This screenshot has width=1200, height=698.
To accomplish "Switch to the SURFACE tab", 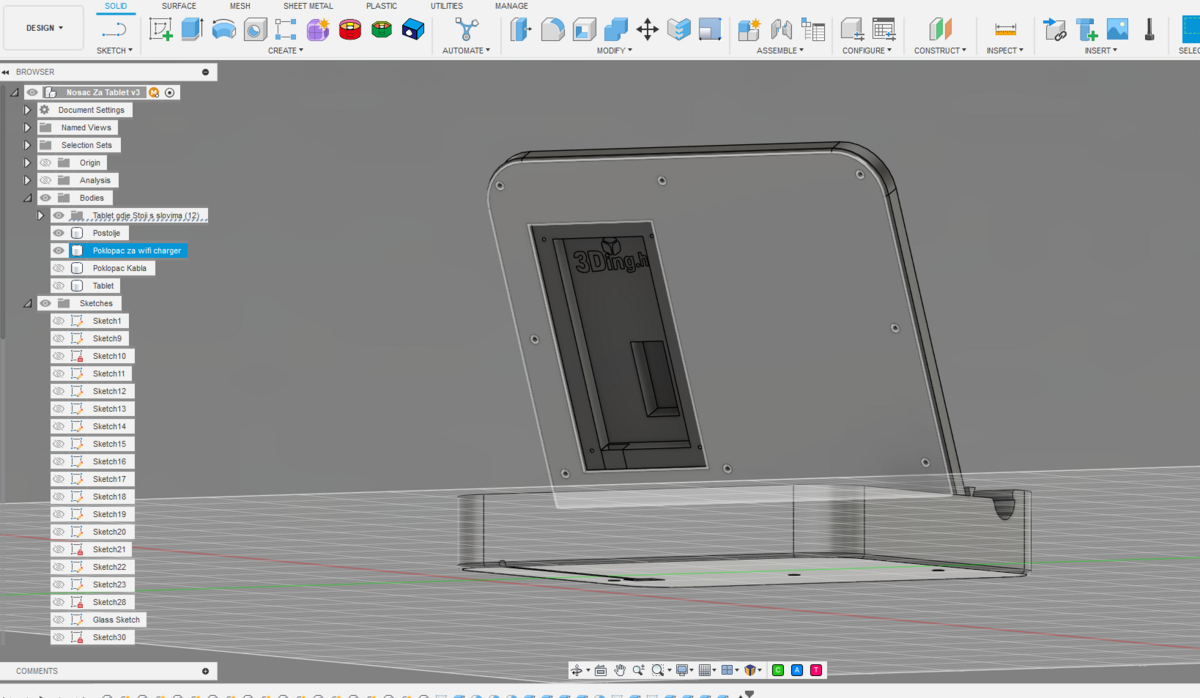I will (x=179, y=6).
